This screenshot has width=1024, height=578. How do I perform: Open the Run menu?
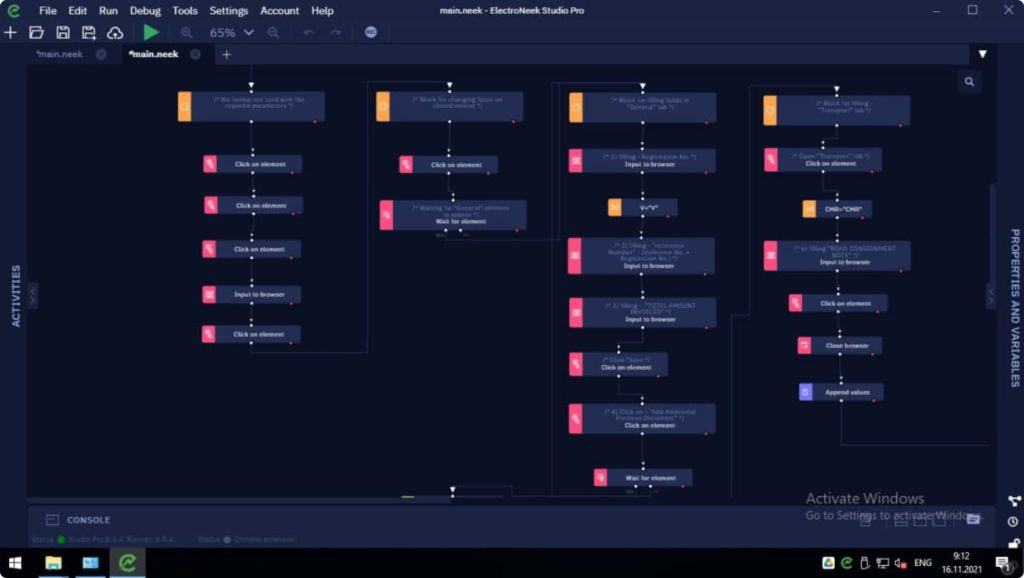[x=108, y=10]
